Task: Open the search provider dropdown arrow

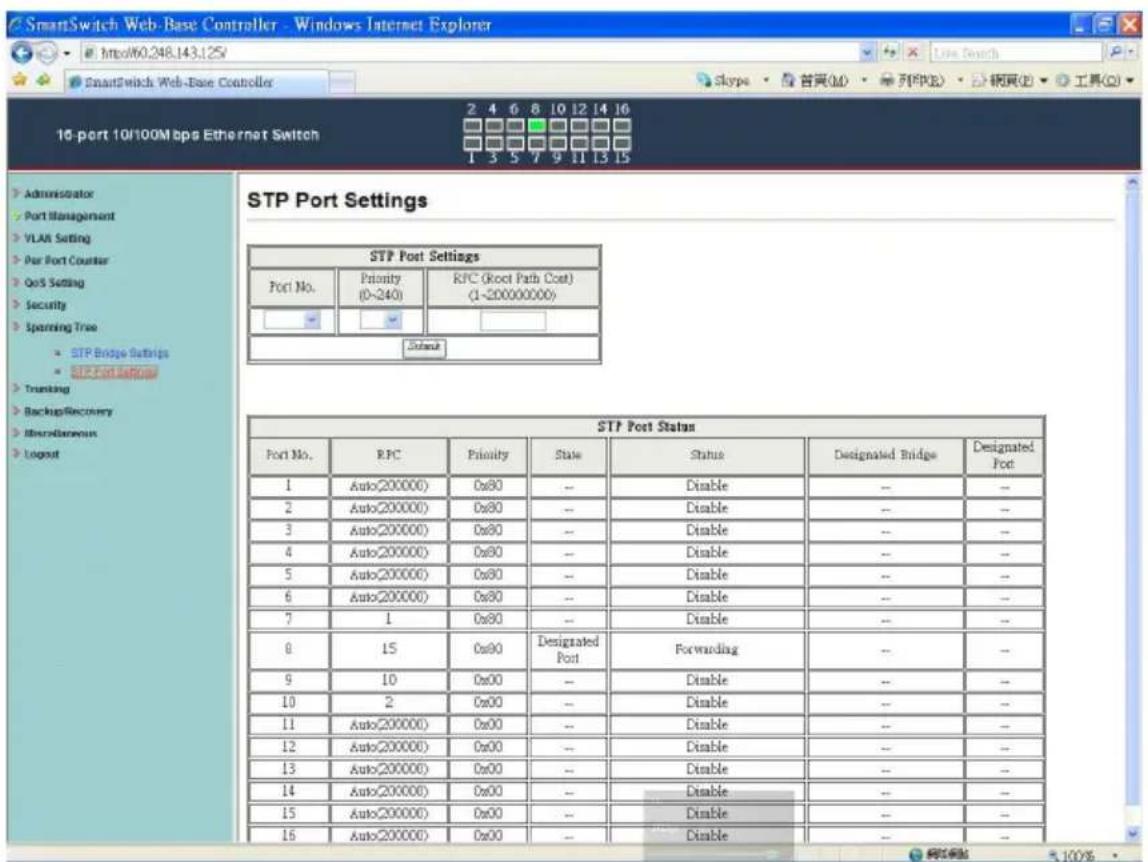Action: click(1132, 53)
